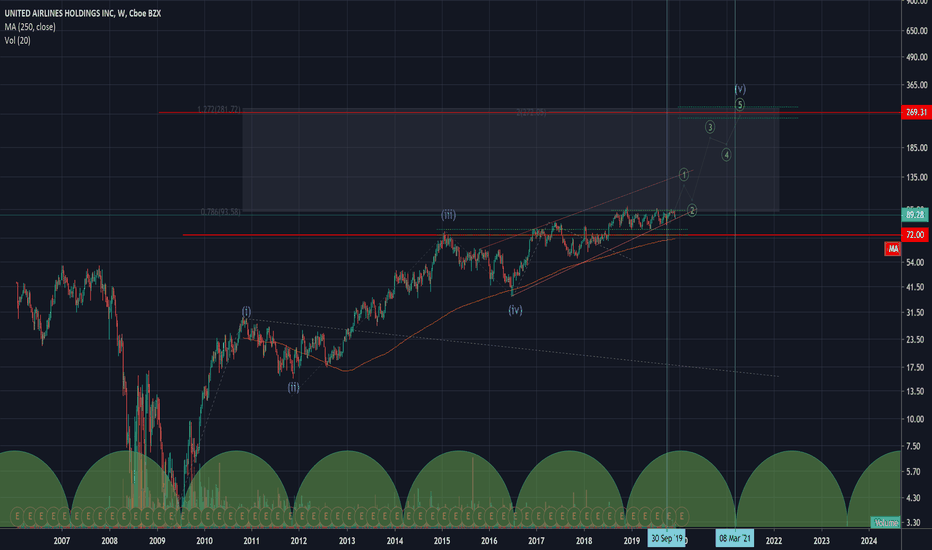
Task: Click the 2012 year label on the time axis
Action: point(299,540)
